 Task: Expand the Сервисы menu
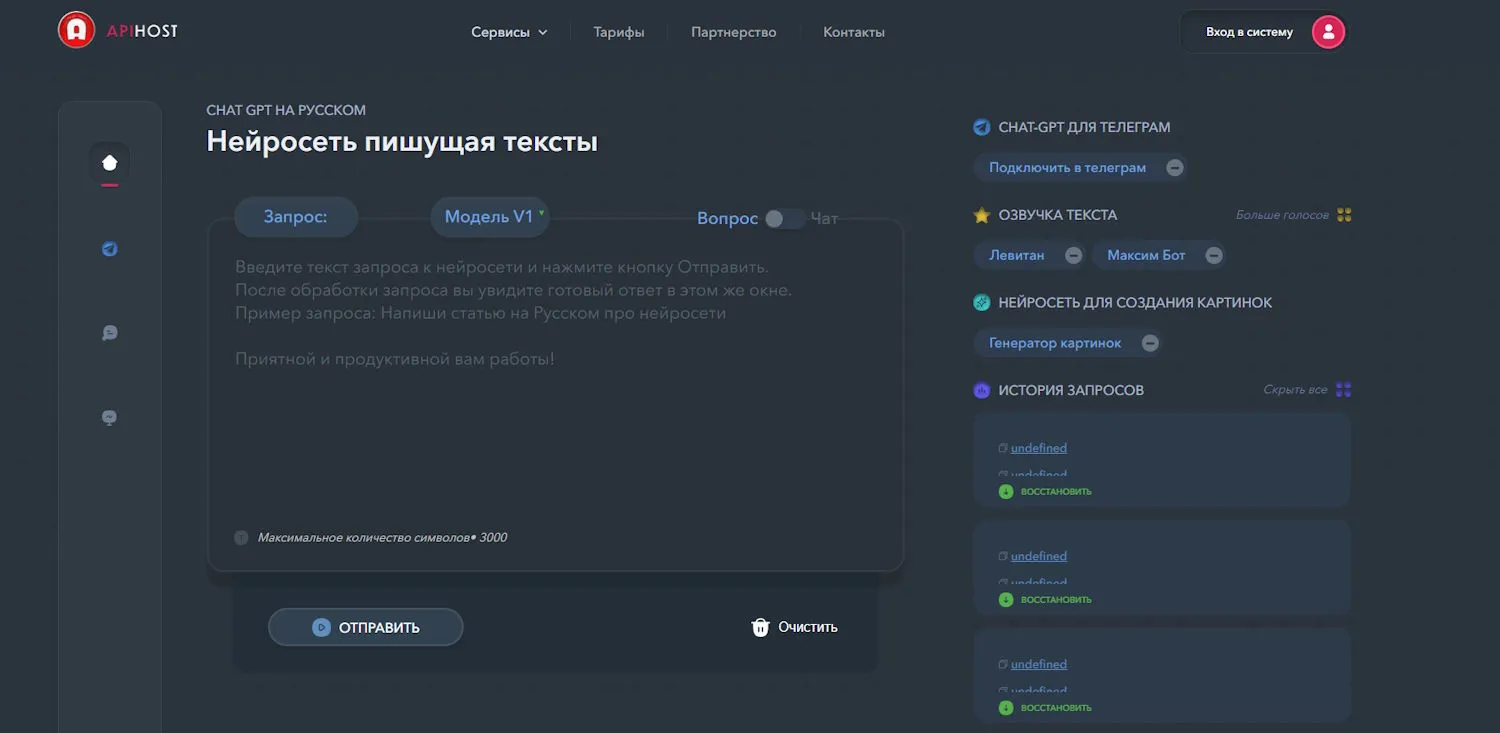509,32
